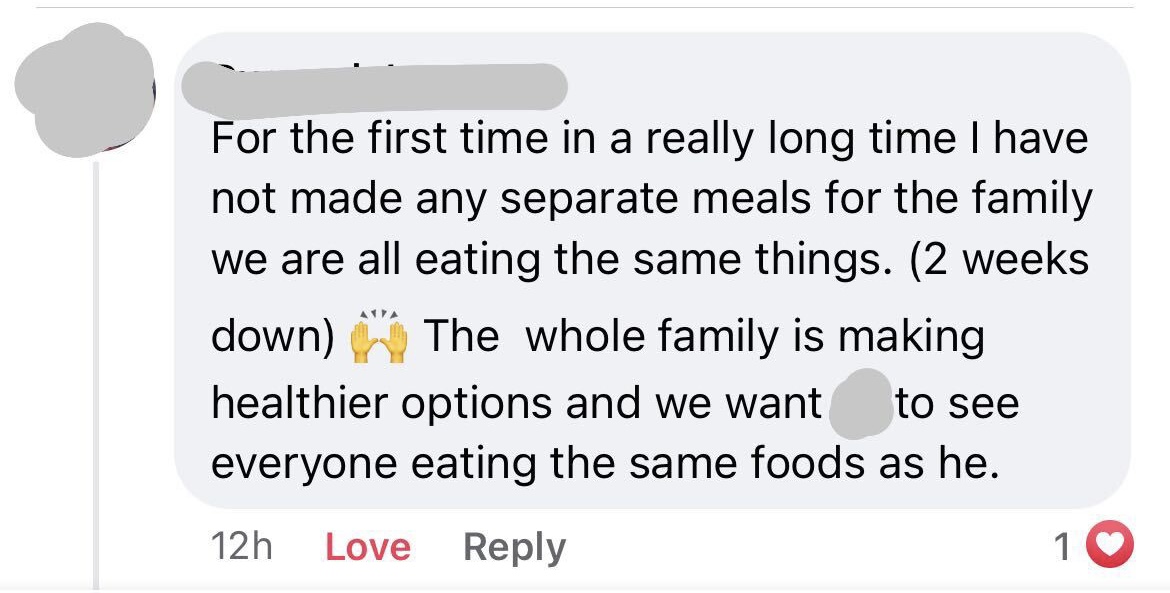Open the commenter's blurred profile picture
Screen dimensions: 1170x593
pyautogui.click(x=84, y=90)
